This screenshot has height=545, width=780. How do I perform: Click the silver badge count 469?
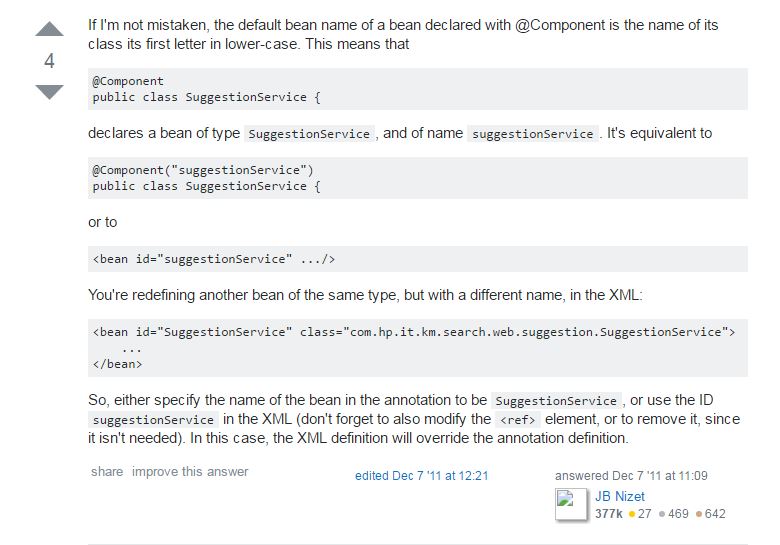pos(674,514)
